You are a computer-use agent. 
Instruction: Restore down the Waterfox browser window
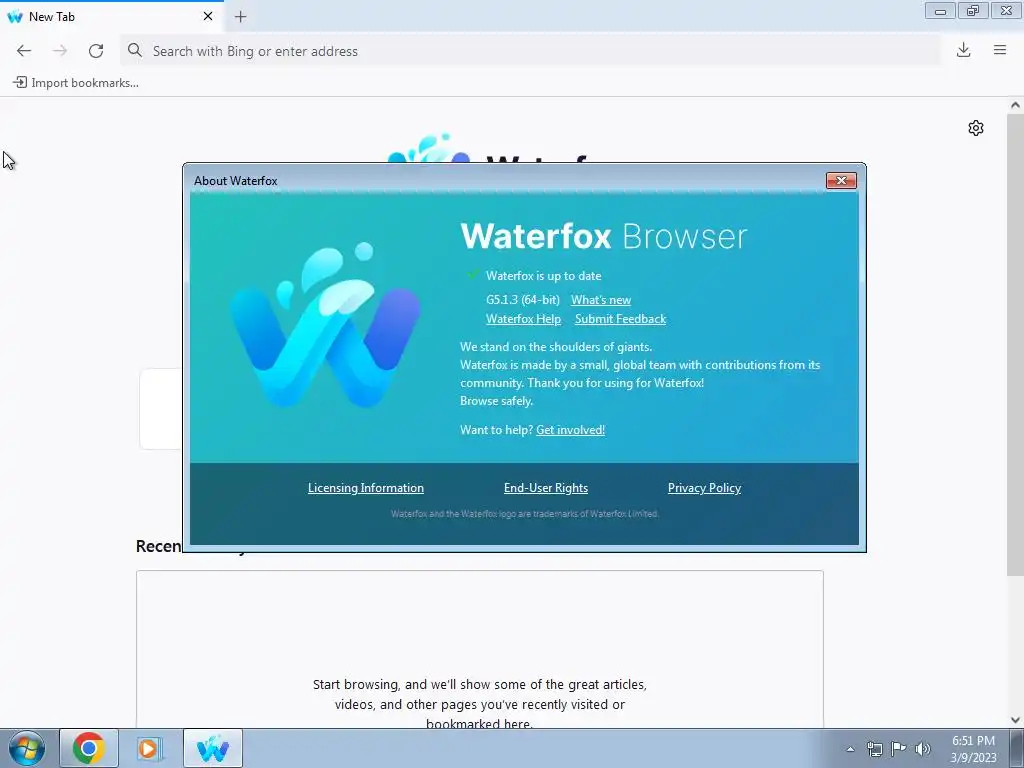click(x=973, y=11)
